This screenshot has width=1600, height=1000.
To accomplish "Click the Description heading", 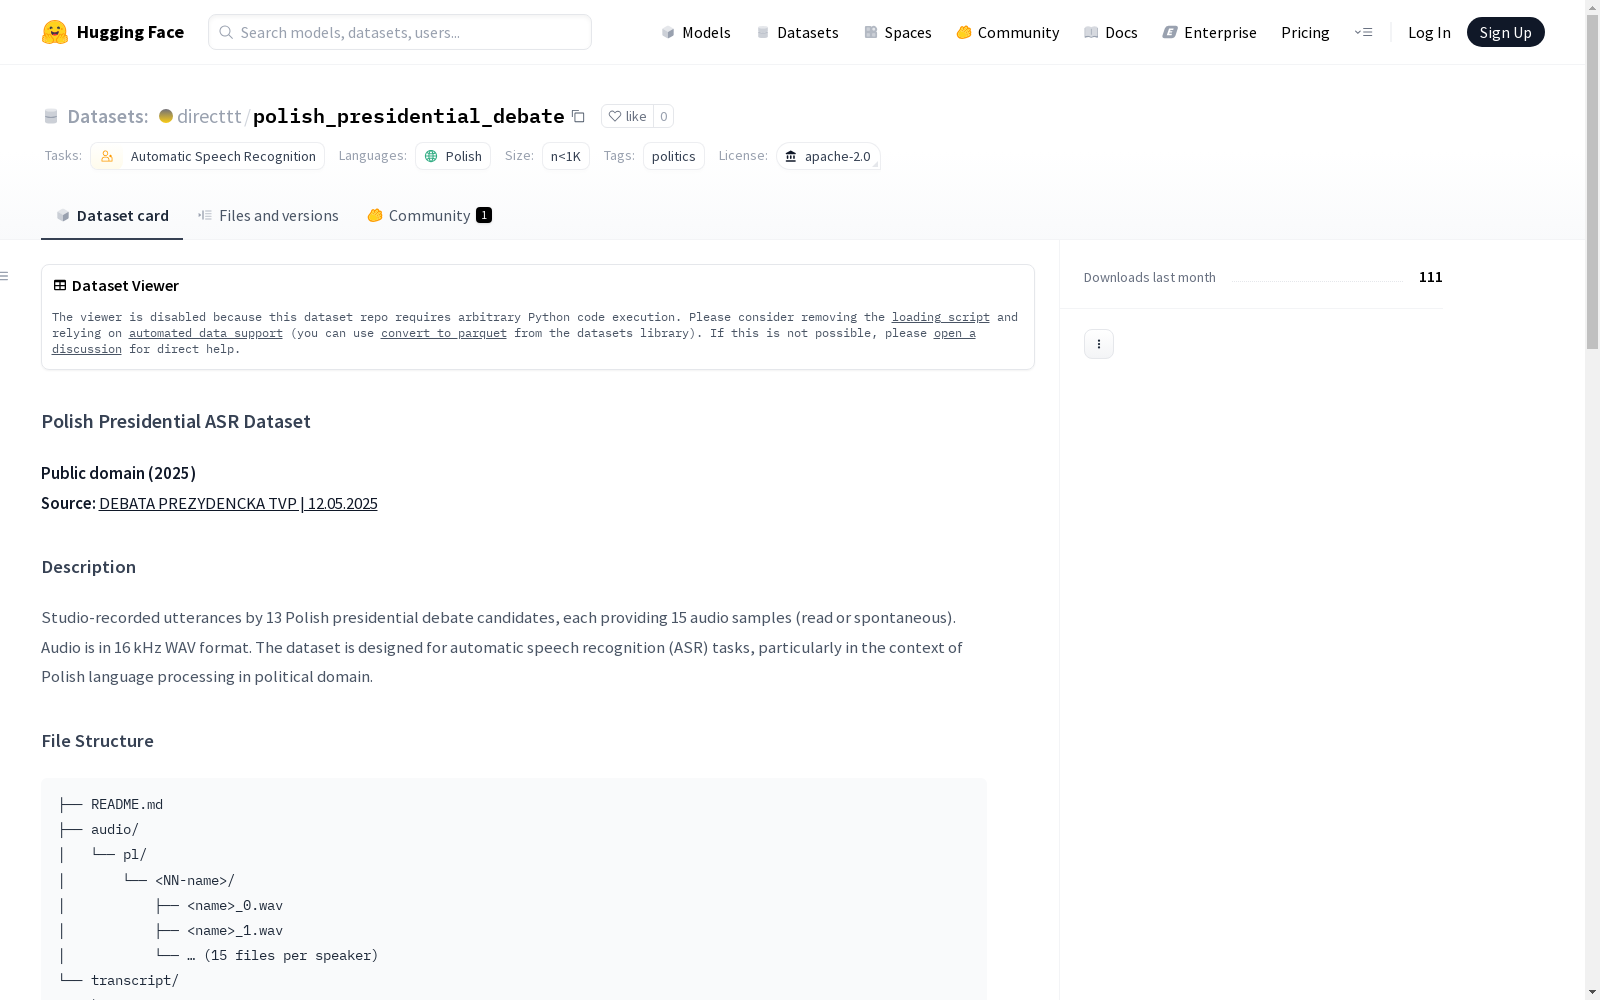I will click(88, 567).
